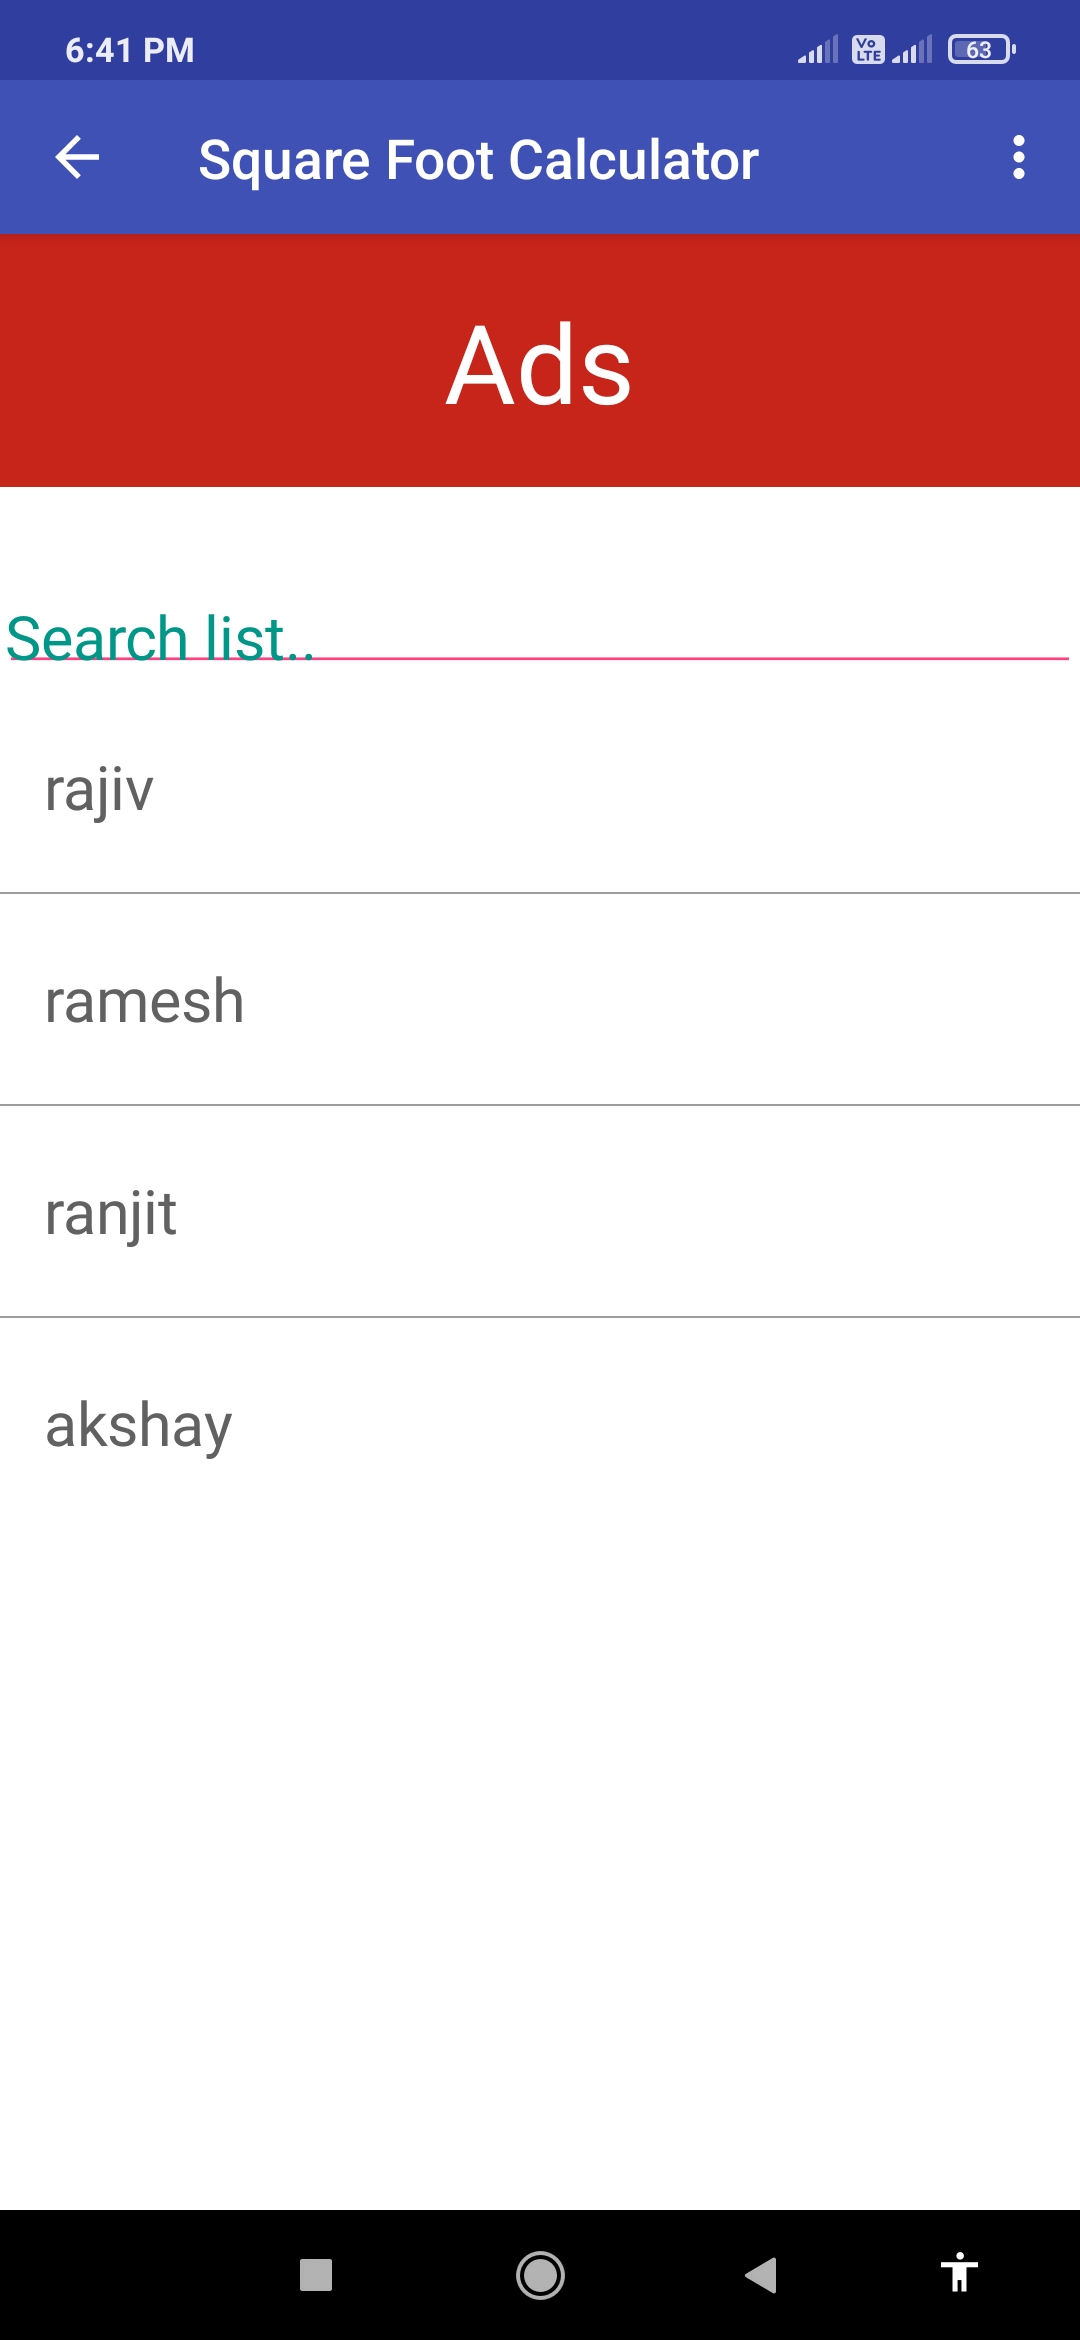
Task: Tap the Android recent apps square button
Action: click(x=316, y=2275)
